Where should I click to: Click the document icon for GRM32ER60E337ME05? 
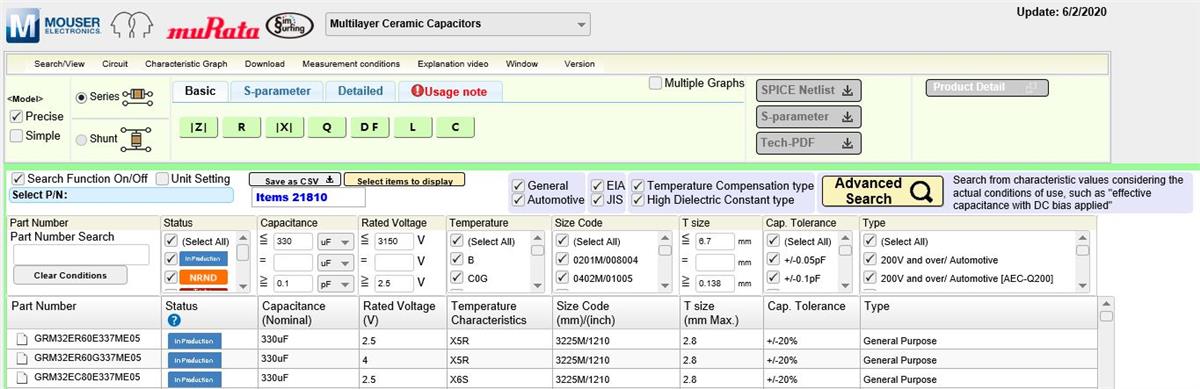point(21,339)
